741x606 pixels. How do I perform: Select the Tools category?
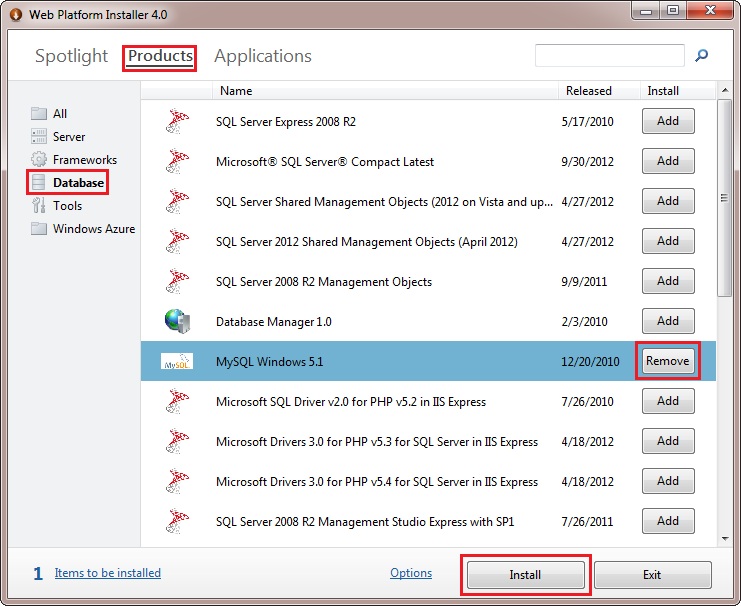coord(68,206)
